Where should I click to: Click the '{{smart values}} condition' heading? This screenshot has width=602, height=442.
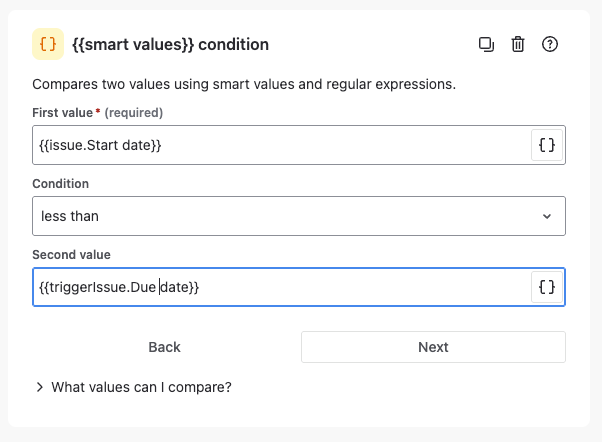pyautogui.click(x=170, y=45)
